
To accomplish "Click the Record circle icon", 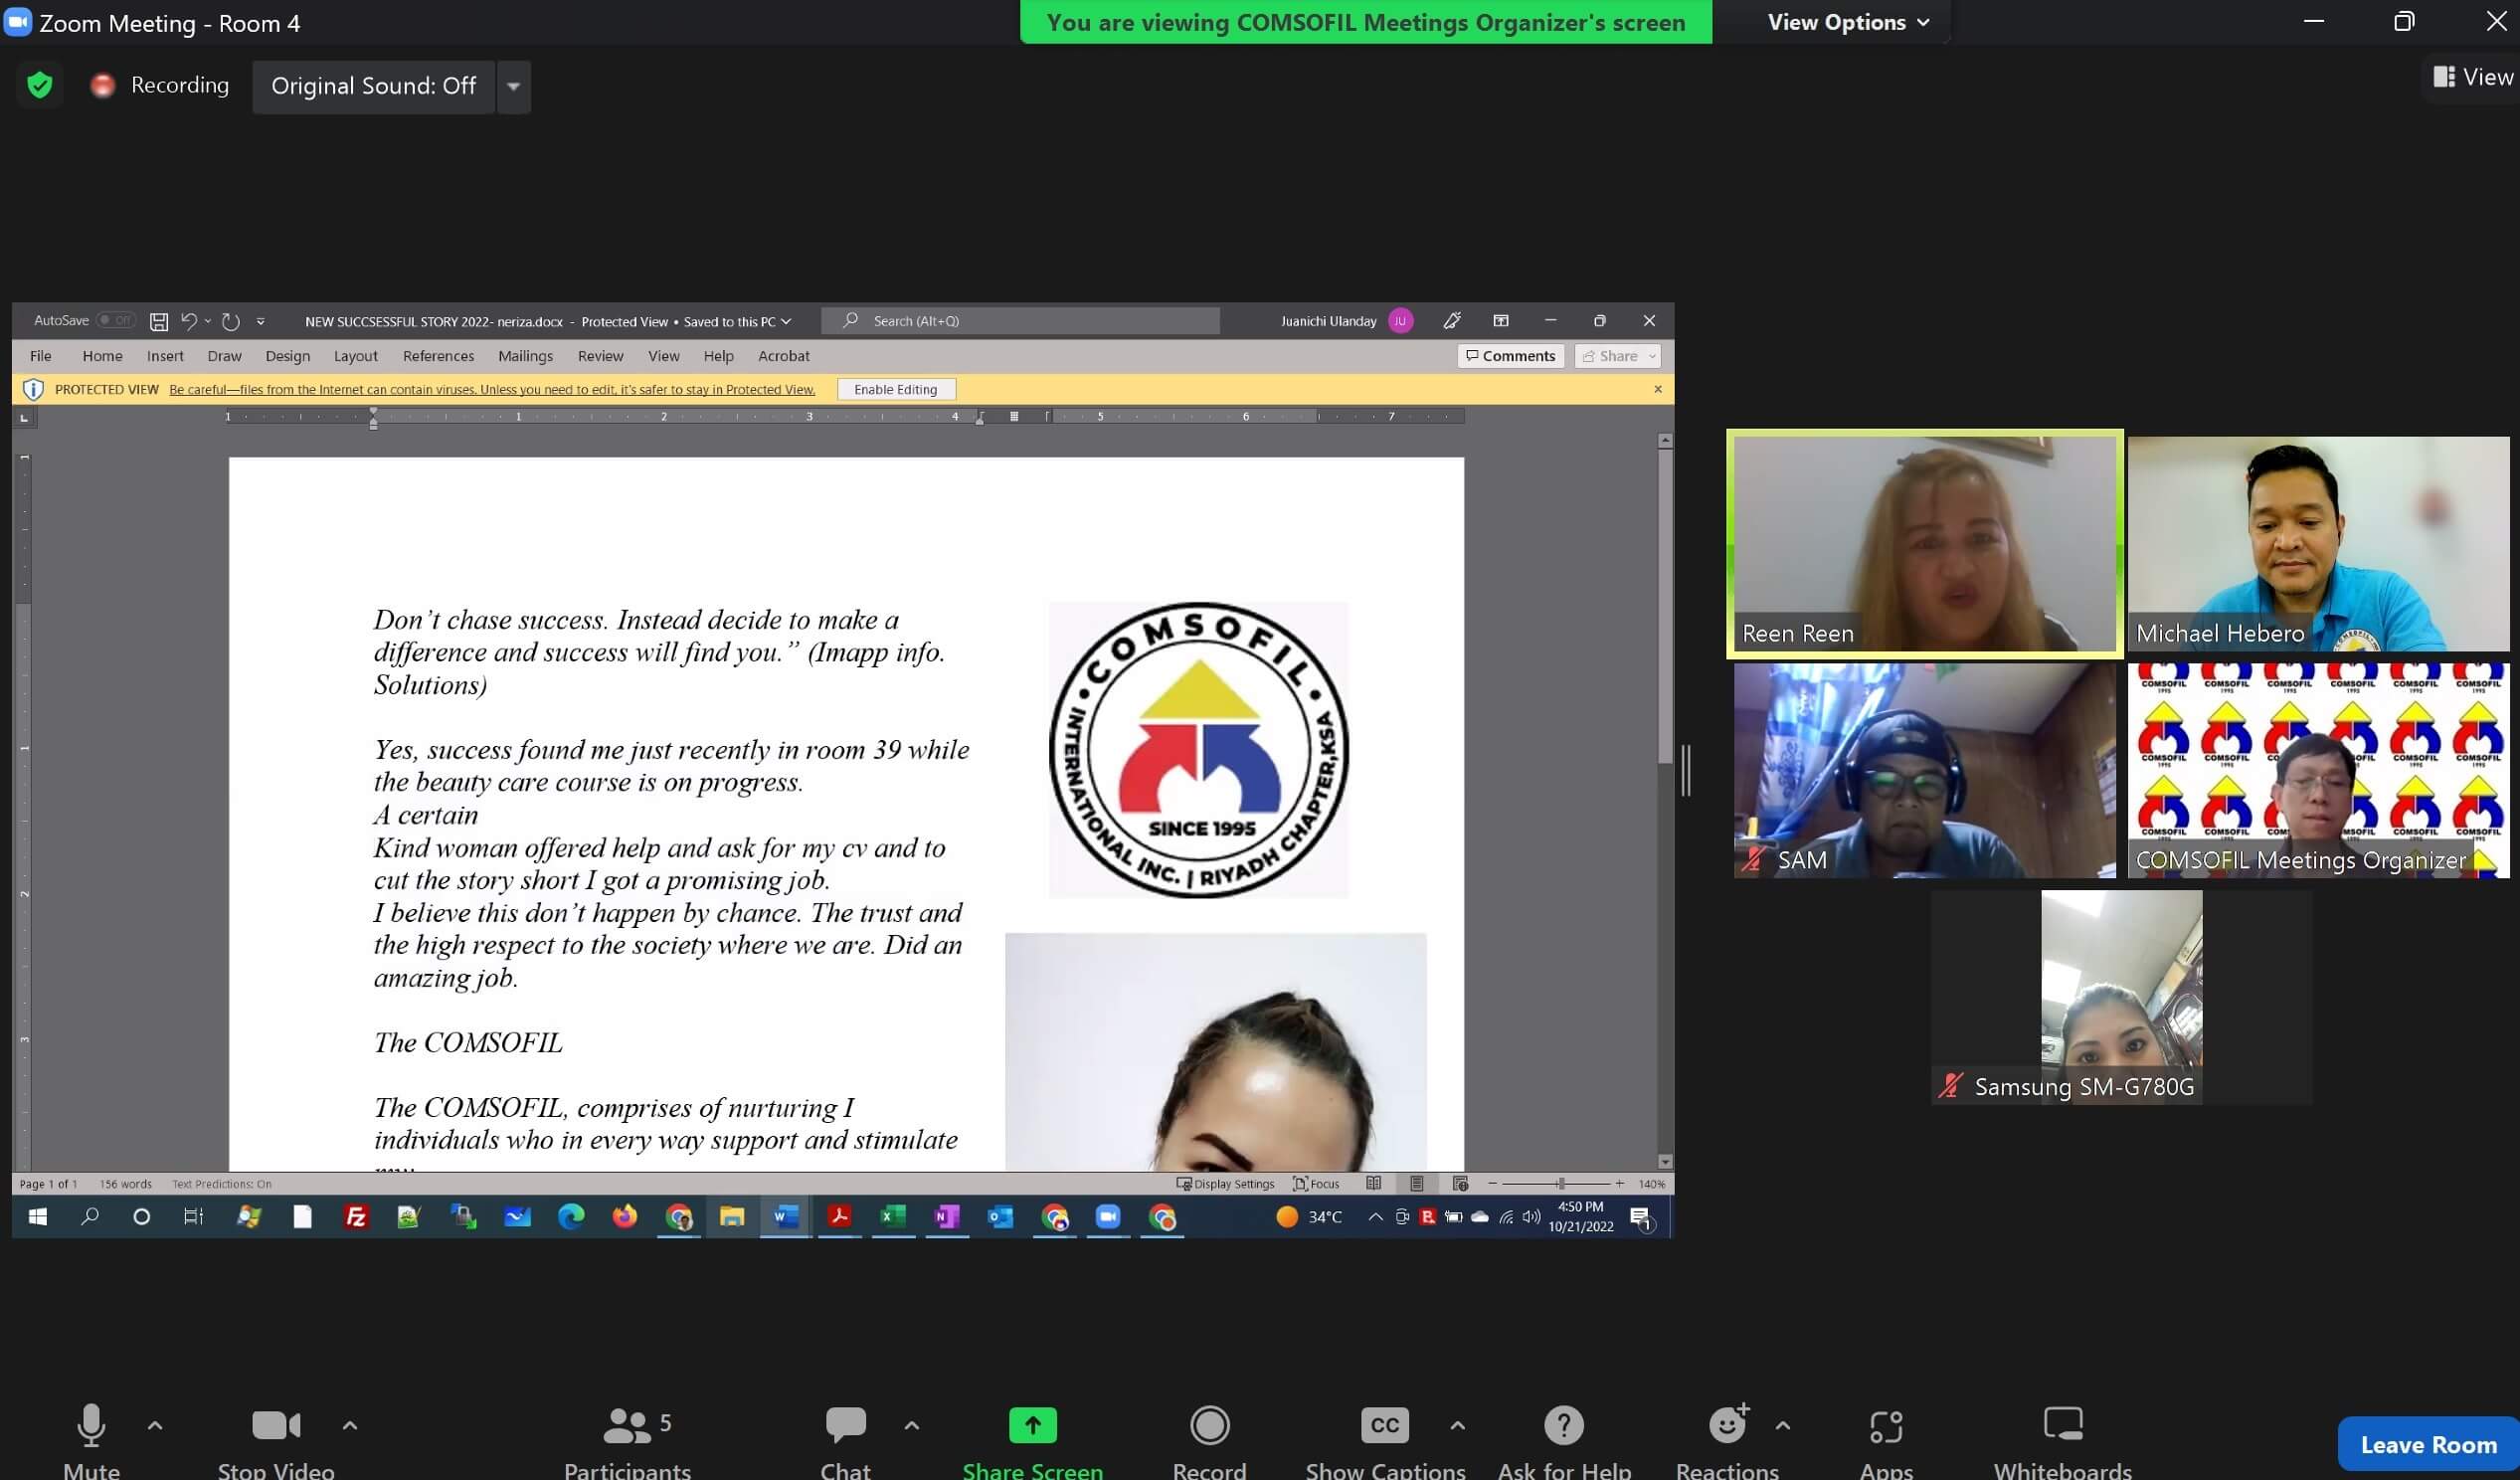I will tap(1209, 1425).
